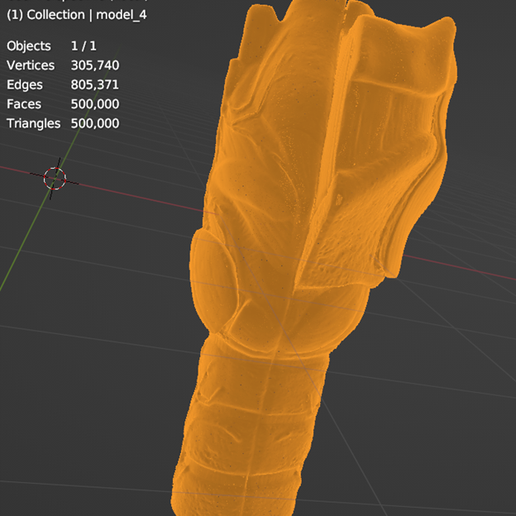
Task: Click the 500,000 value in Triangles row
Action: (95, 123)
